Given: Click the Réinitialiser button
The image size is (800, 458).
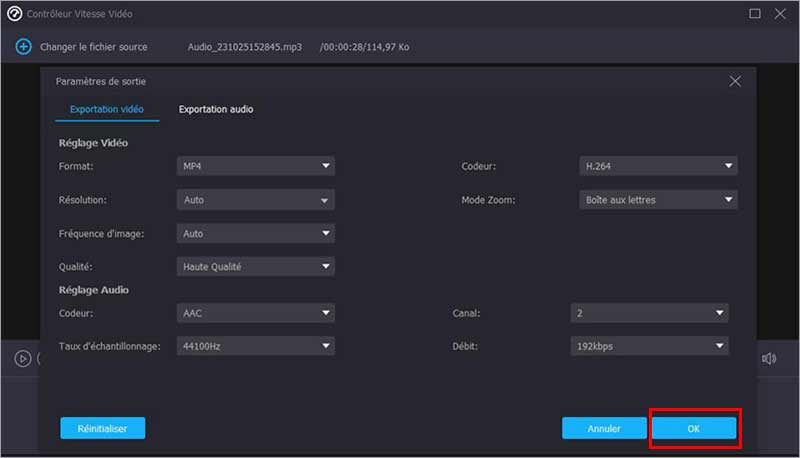Looking at the screenshot, I should 102,428.
